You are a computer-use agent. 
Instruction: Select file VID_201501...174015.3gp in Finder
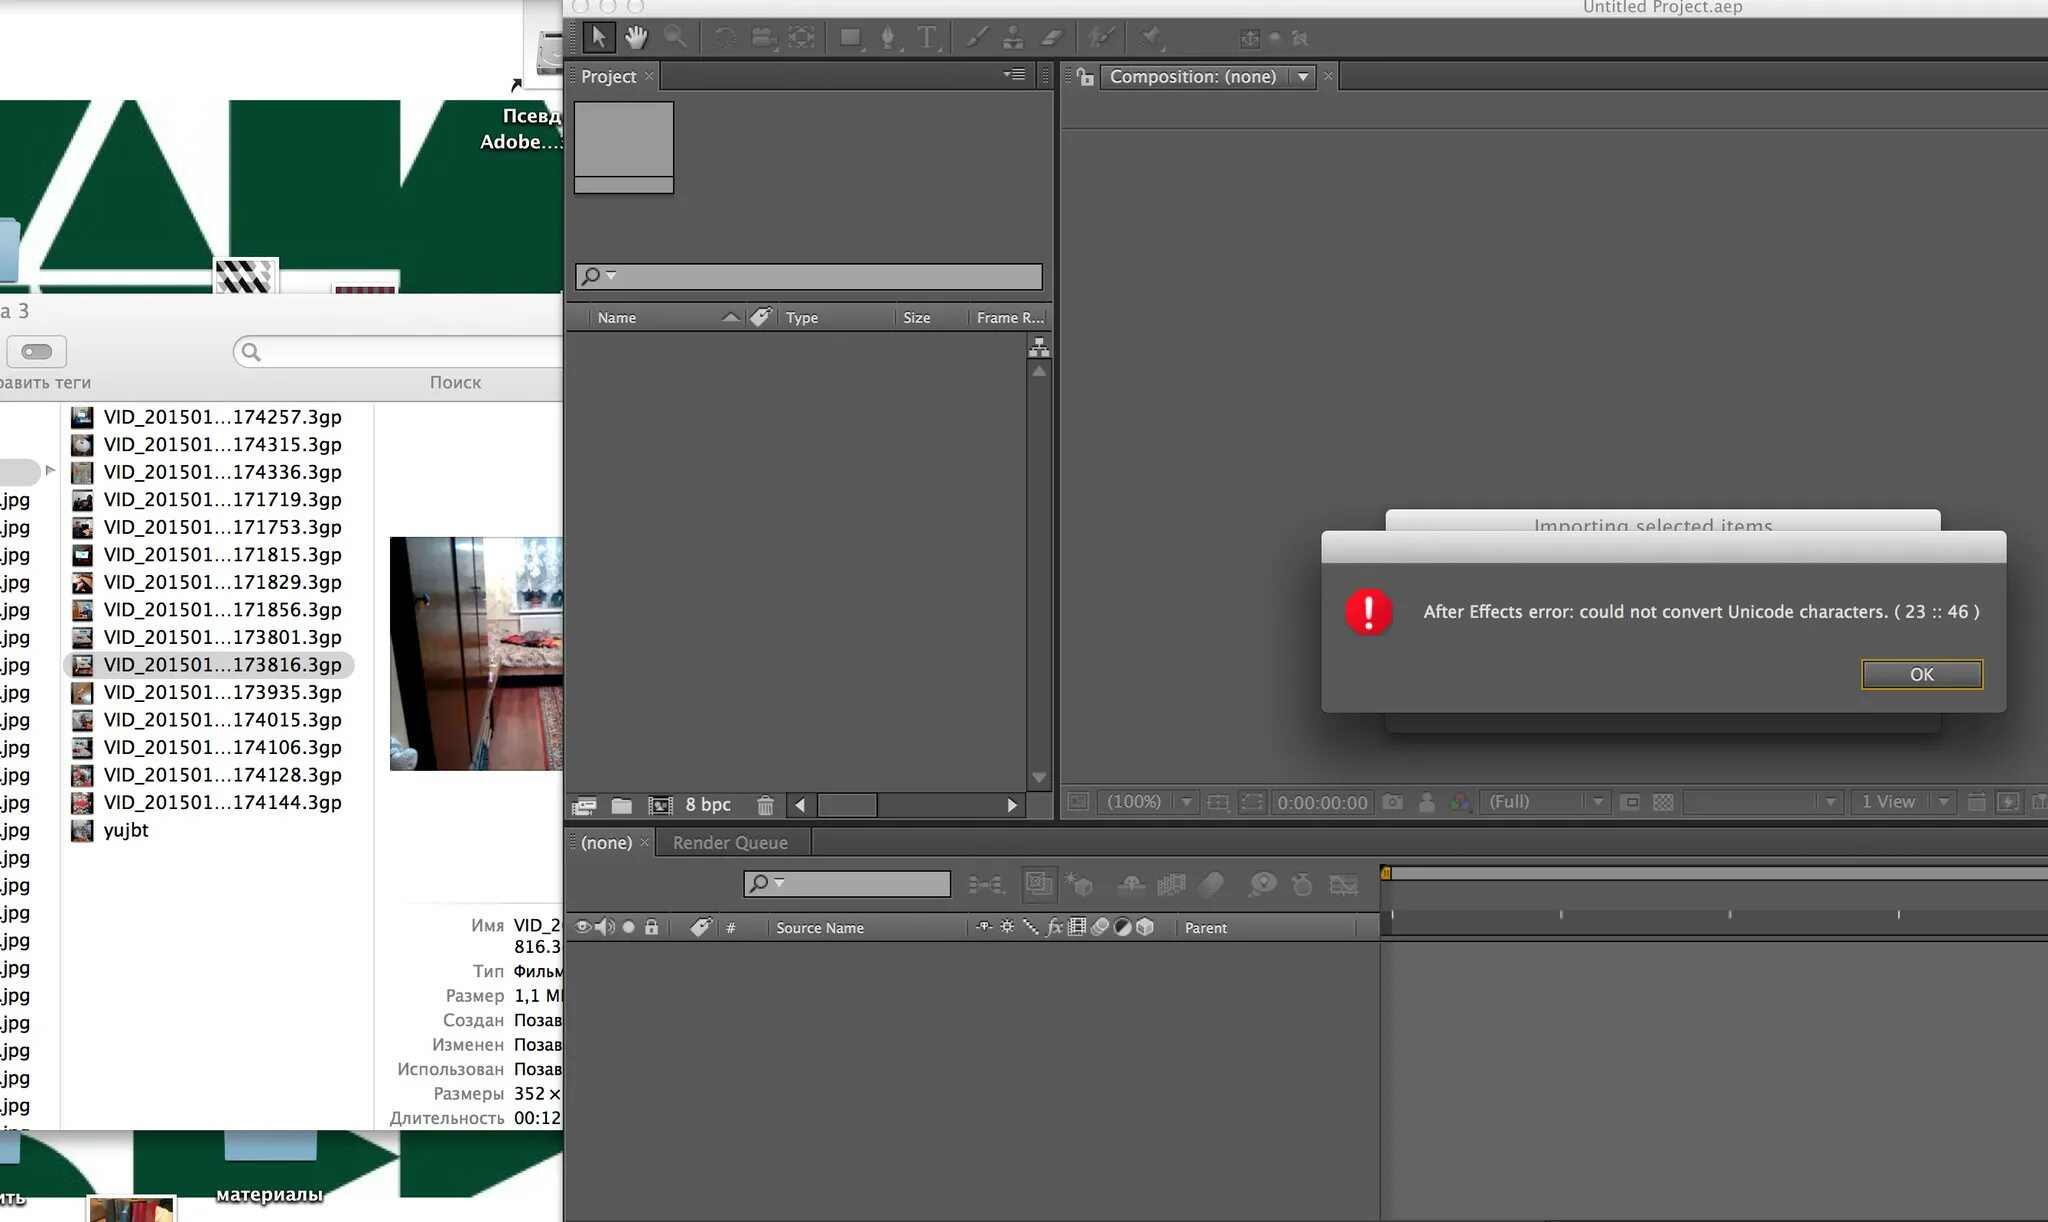point(222,720)
